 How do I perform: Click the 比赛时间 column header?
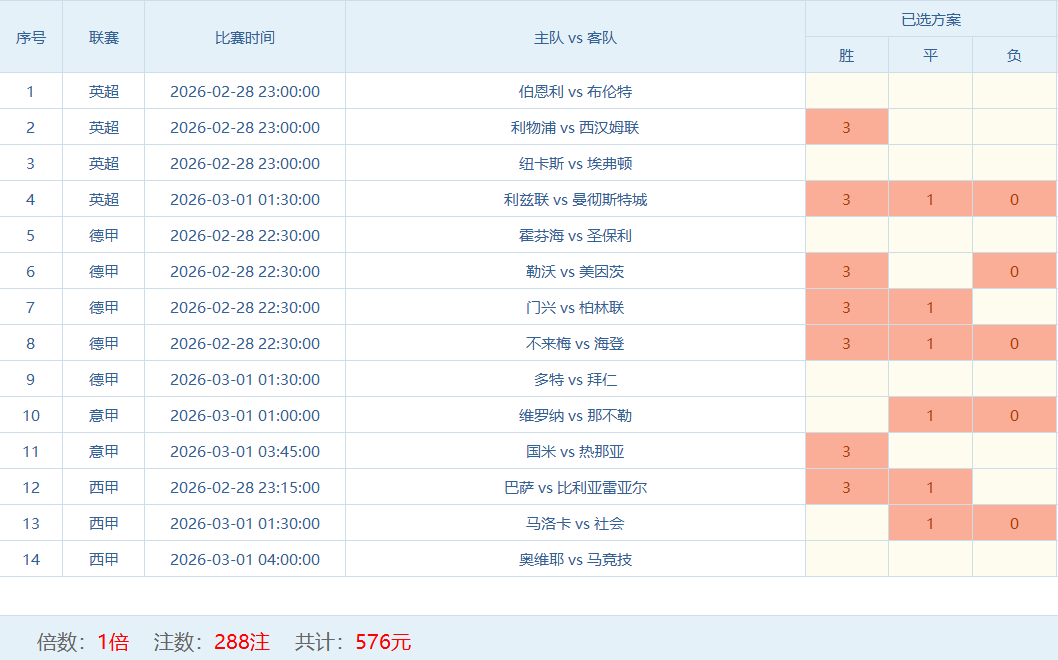[245, 37]
